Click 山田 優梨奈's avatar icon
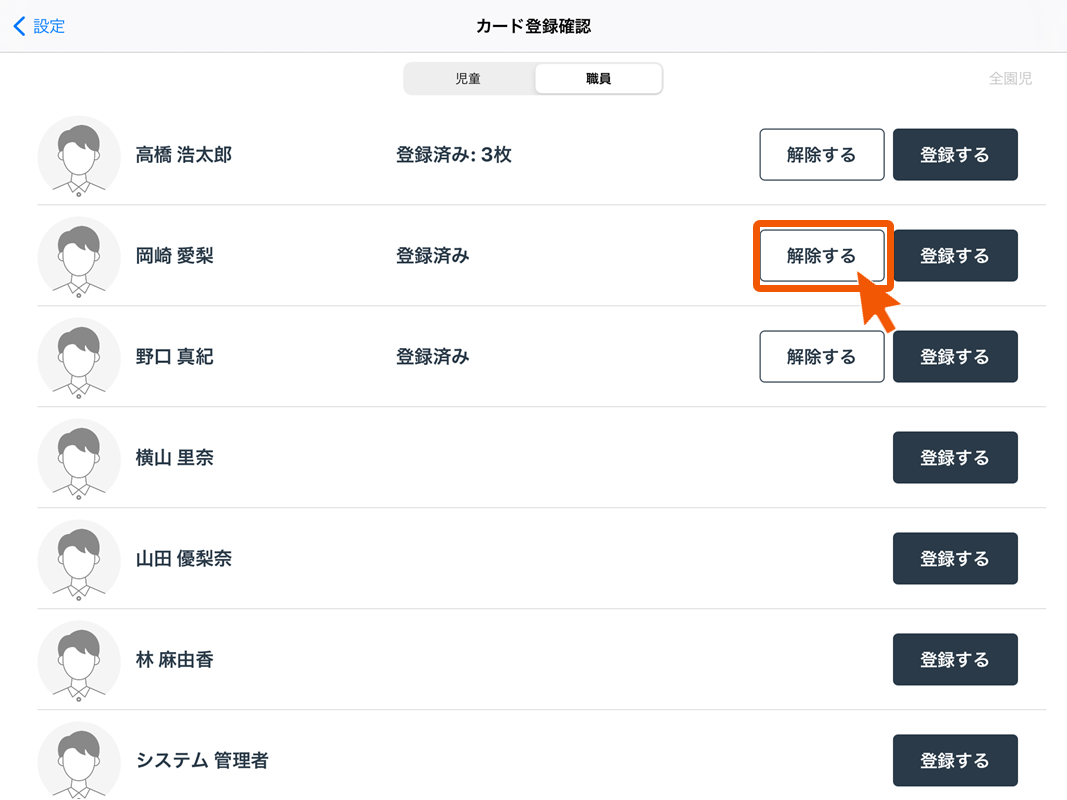1067x800 pixels. pos(79,560)
